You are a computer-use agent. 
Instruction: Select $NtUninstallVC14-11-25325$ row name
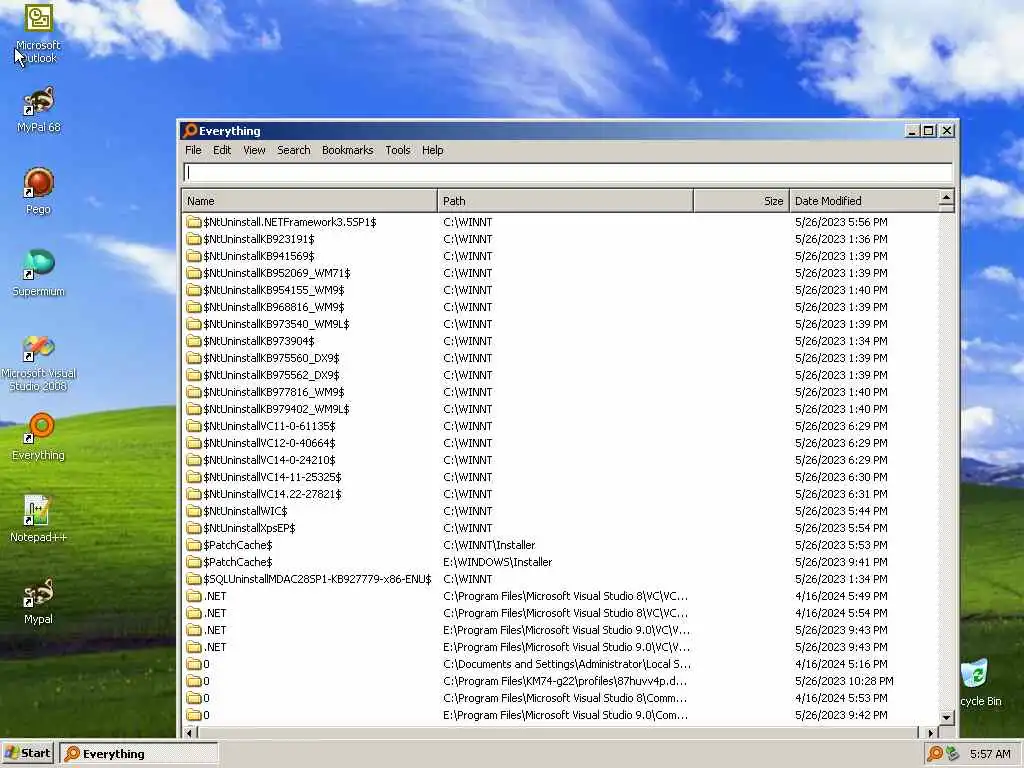[272, 477]
